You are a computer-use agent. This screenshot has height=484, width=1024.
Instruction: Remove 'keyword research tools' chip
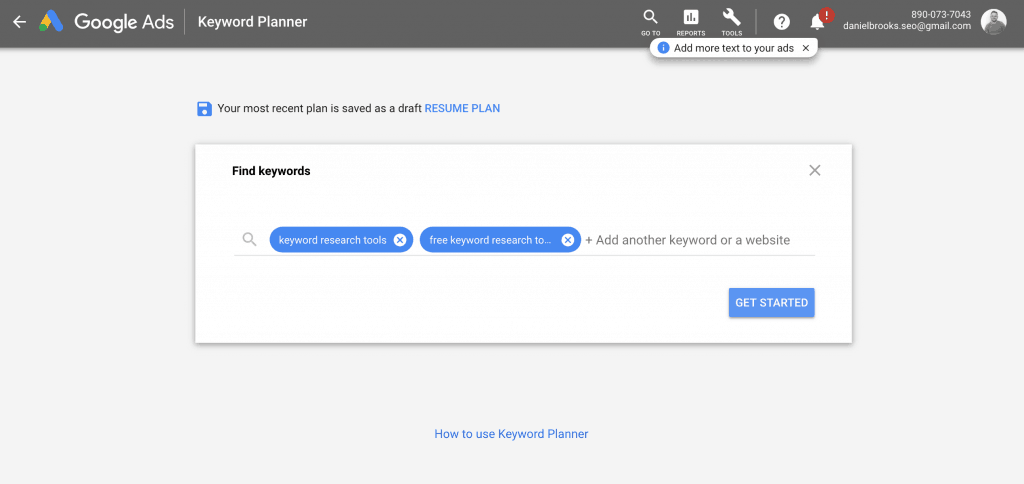(400, 240)
